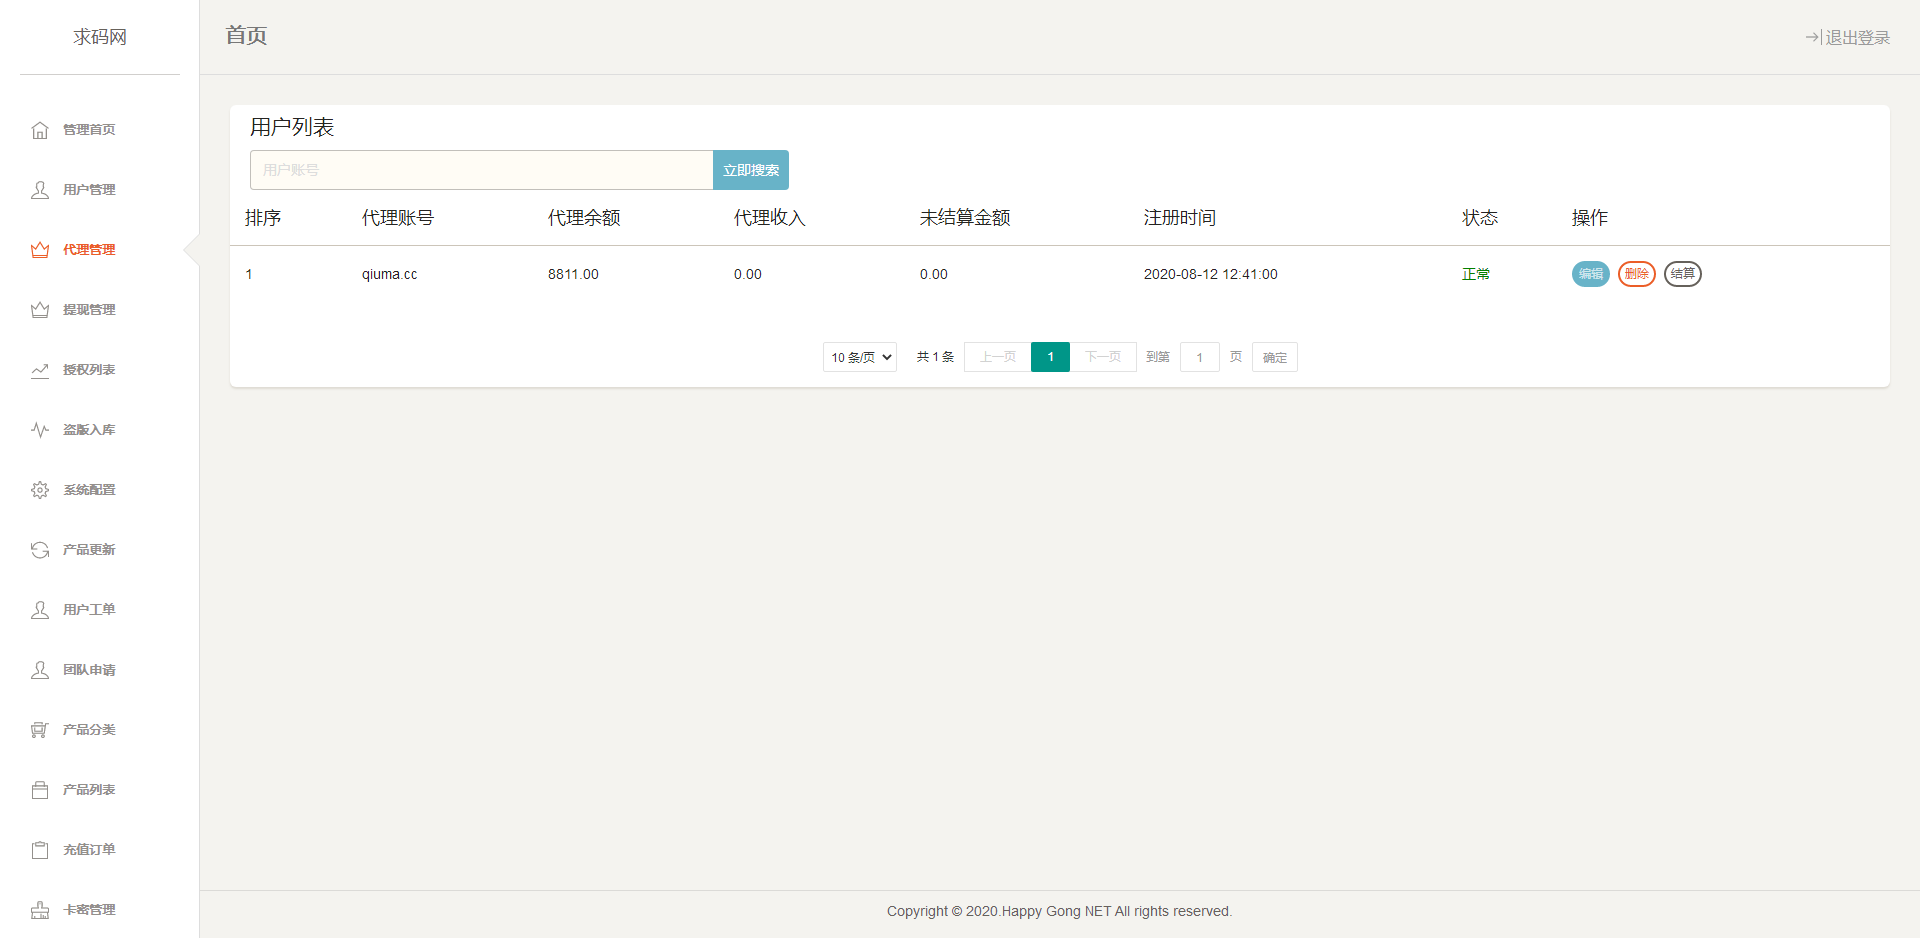
Task: Click the 确定 page jump button
Action: click(x=1275, y=357)
